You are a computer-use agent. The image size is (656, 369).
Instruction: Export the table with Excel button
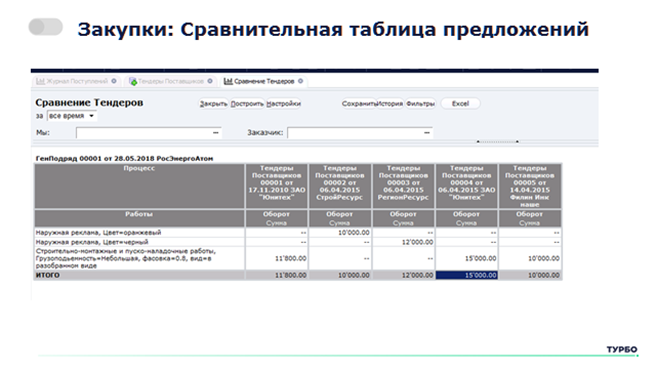click(x=460, y=104)
